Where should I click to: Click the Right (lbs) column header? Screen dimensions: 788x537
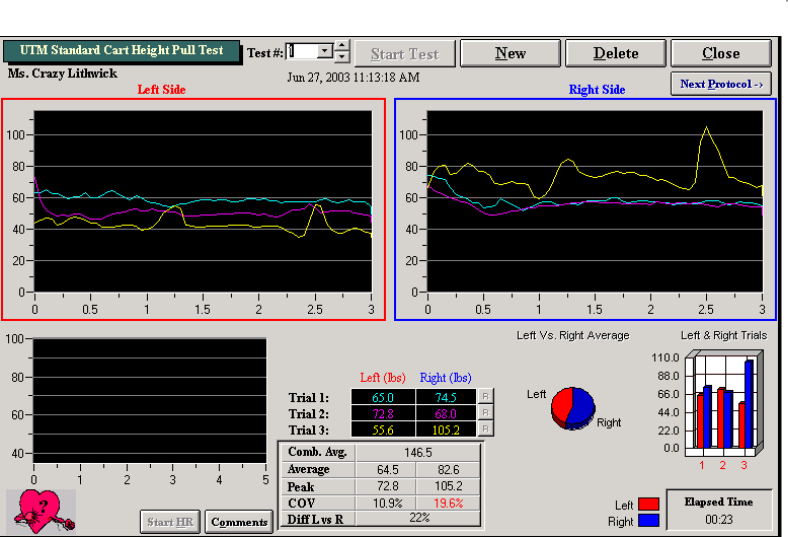445,377
